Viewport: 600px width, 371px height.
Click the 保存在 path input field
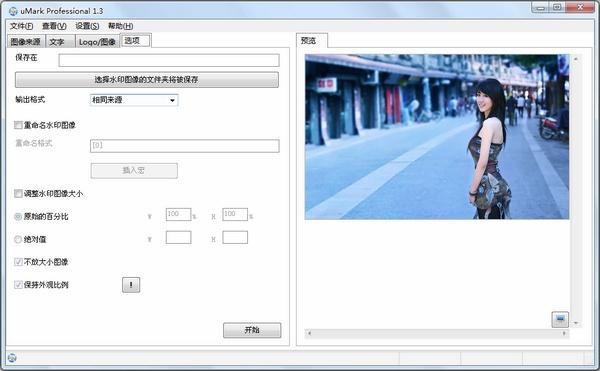click(x=169, y=60)
